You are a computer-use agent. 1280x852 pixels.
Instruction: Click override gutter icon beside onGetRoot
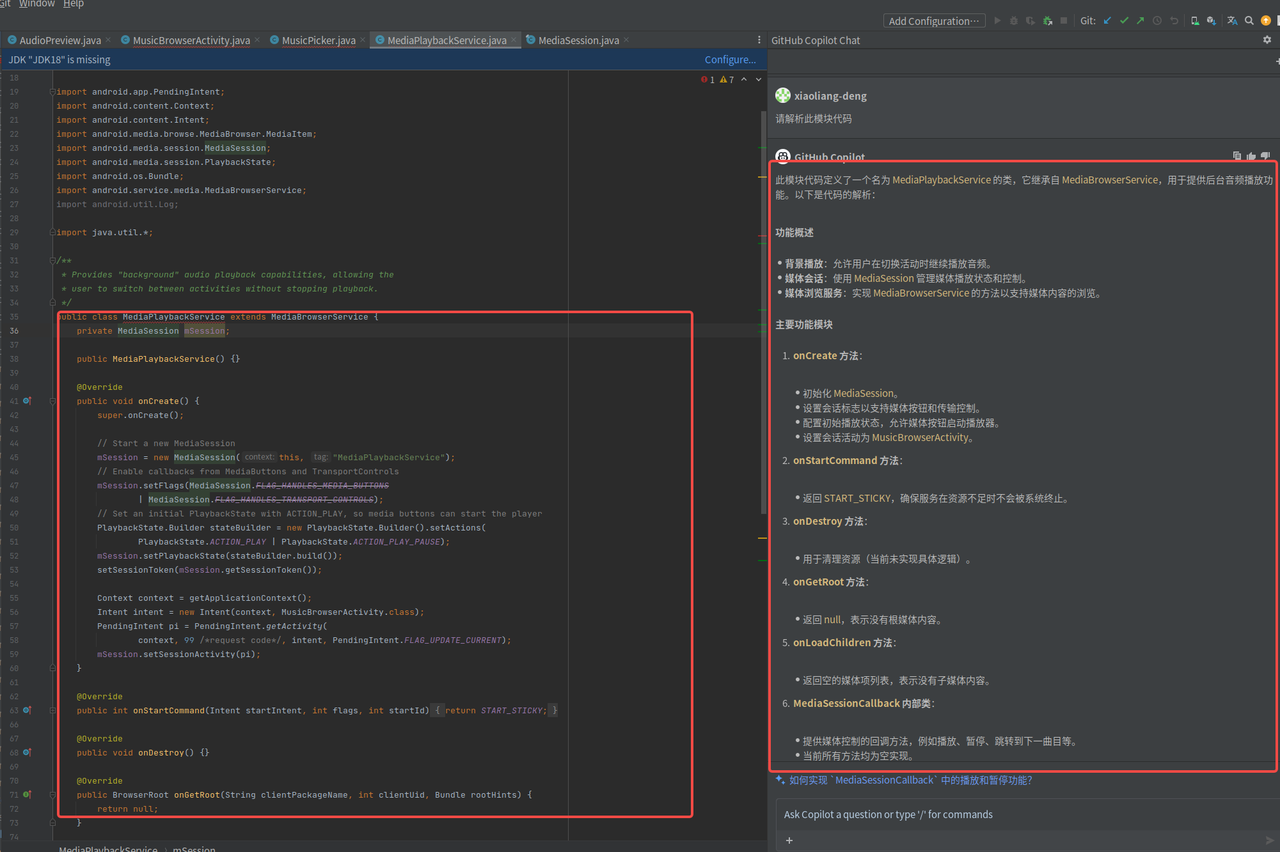(x=27, y=795)
